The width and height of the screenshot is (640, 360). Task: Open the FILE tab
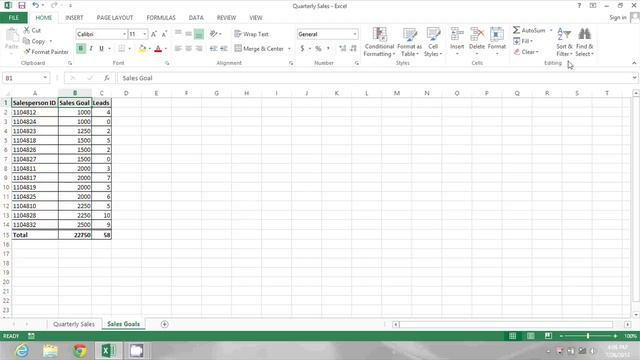pyautogui.click(x=14, y=18)
